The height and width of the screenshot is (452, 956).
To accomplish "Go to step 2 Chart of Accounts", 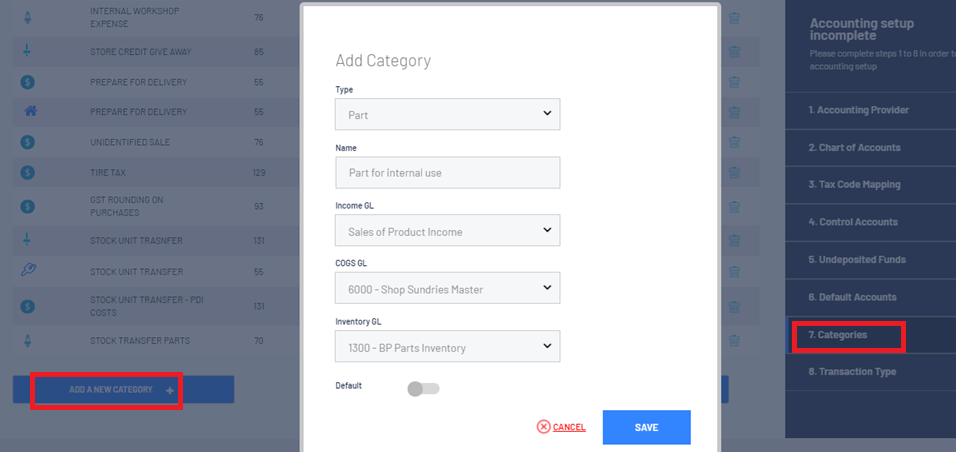I will 855,148.
